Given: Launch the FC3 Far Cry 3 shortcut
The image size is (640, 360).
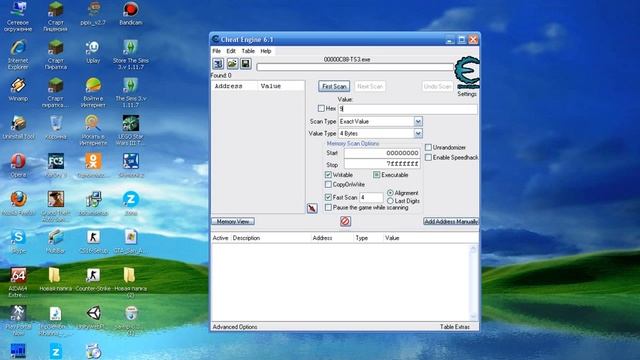Looking at the screenshot, I should tap(56, 166).
